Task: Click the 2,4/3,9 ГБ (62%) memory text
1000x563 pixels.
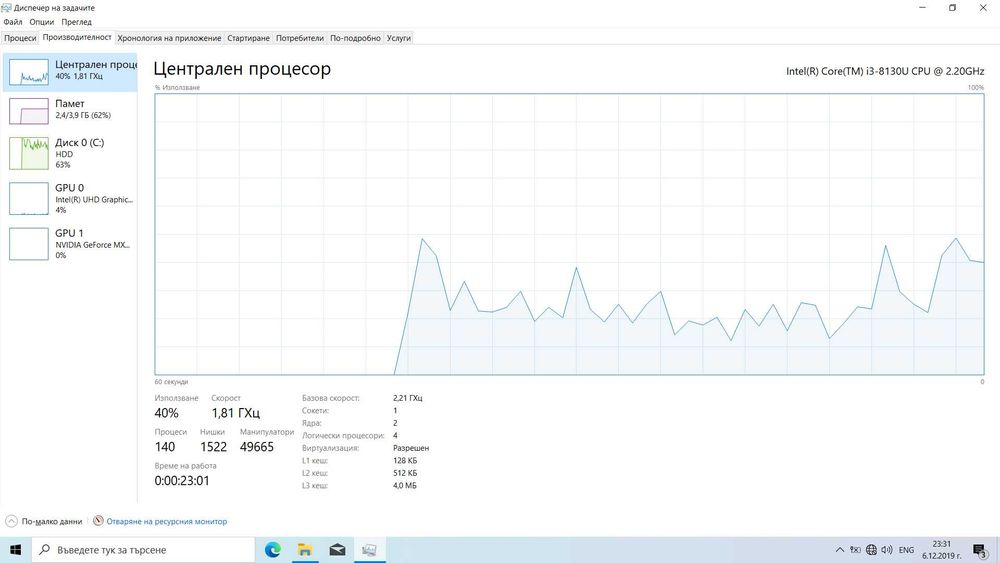Action: pos(83,115)
